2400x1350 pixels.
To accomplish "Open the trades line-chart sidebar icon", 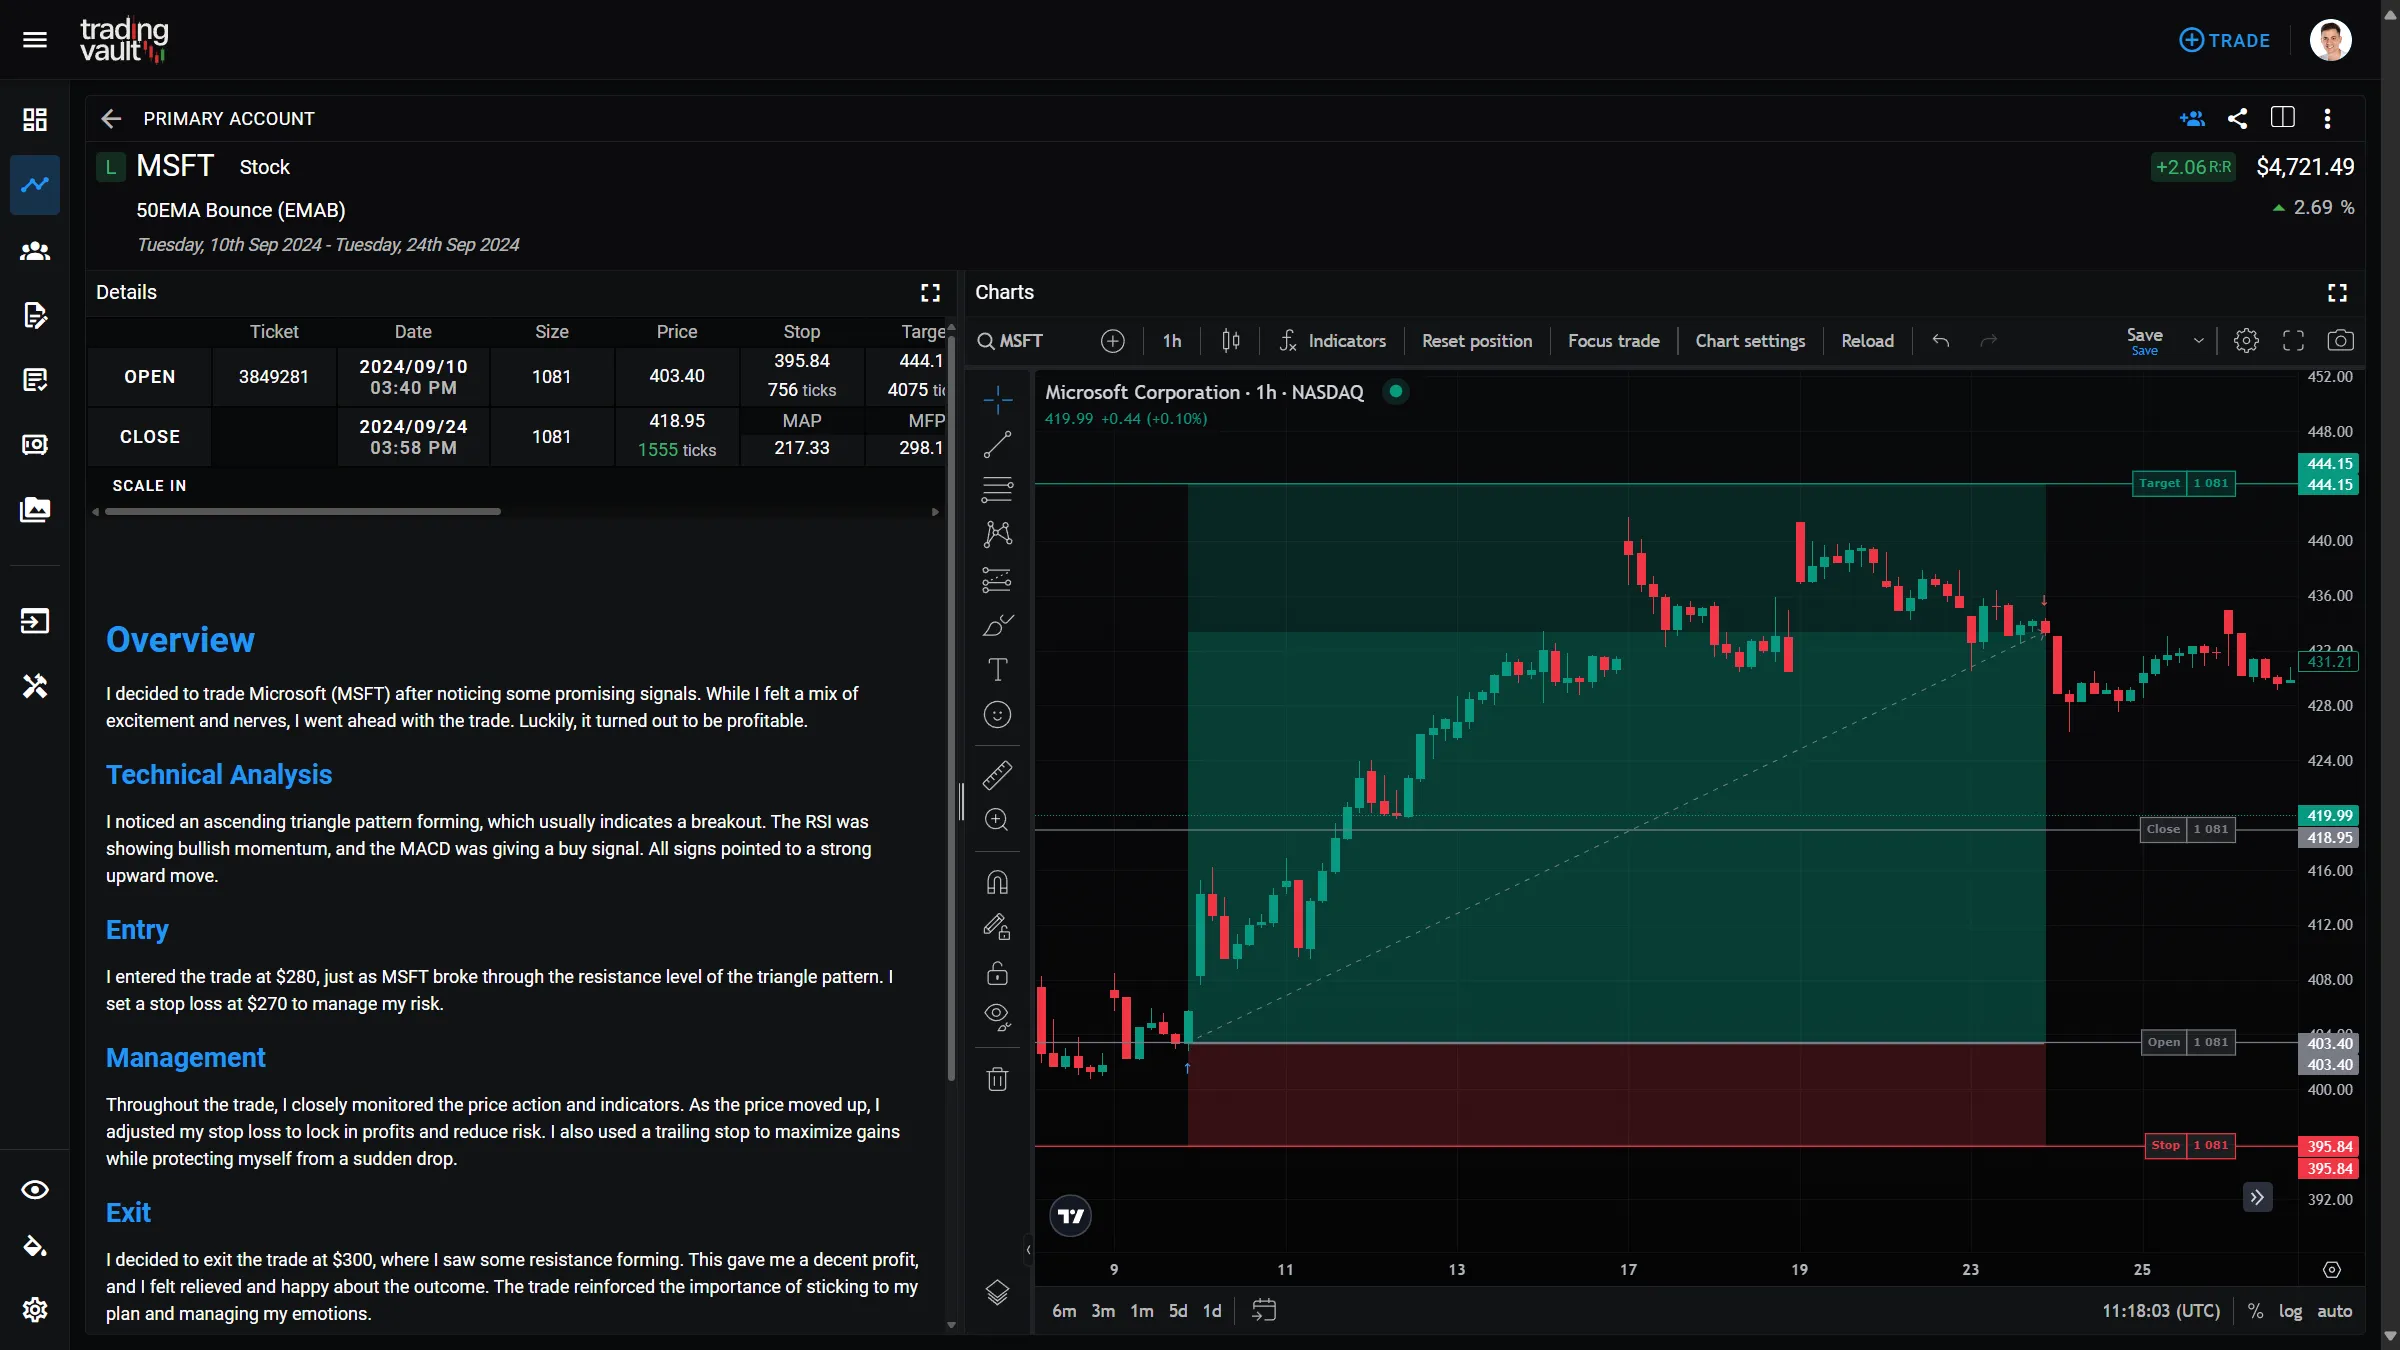I will (x=35, y=185).
